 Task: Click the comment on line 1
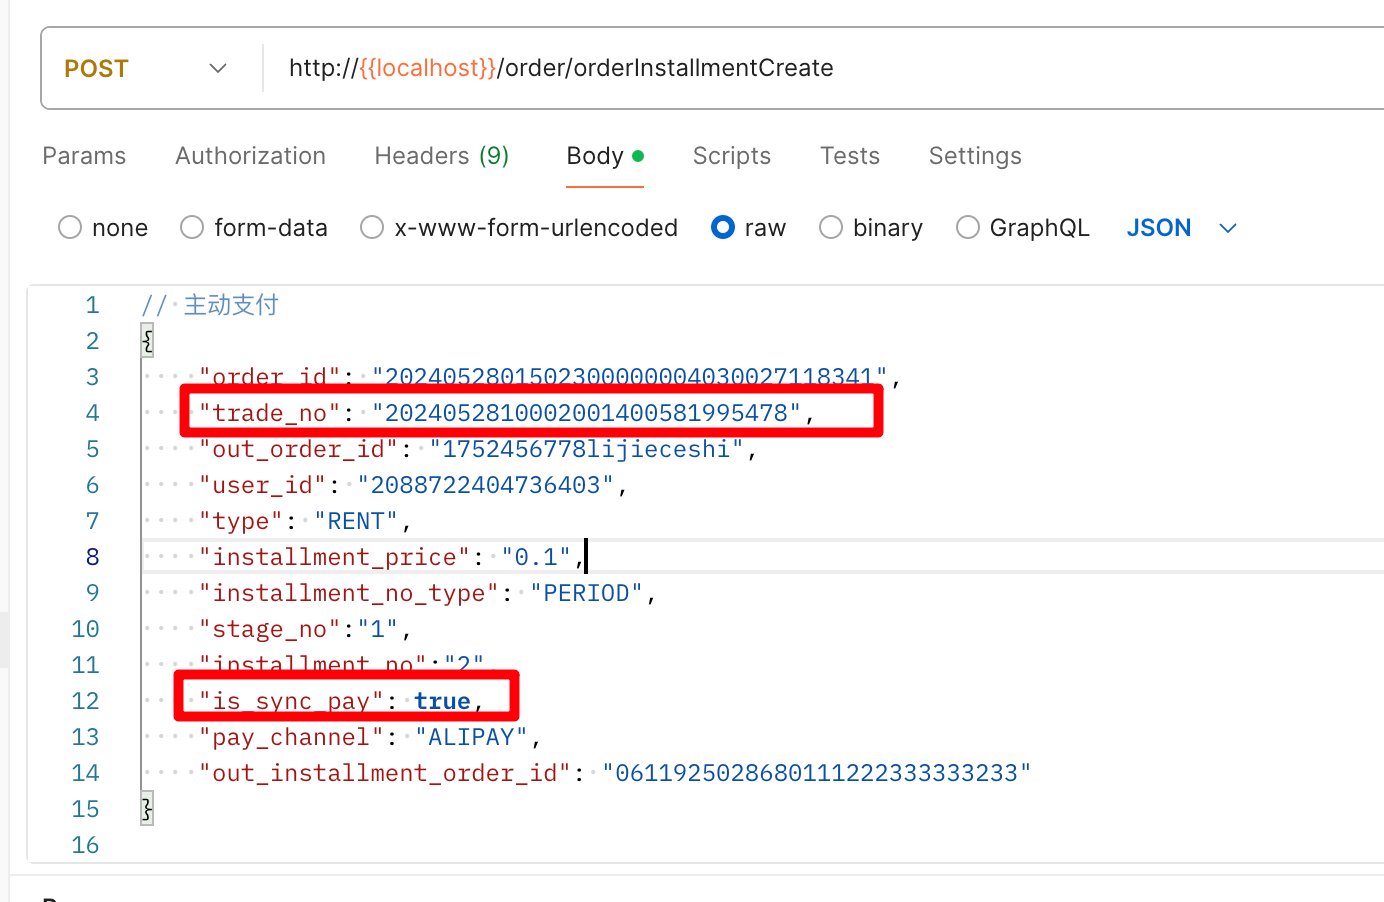pos(210,305)
